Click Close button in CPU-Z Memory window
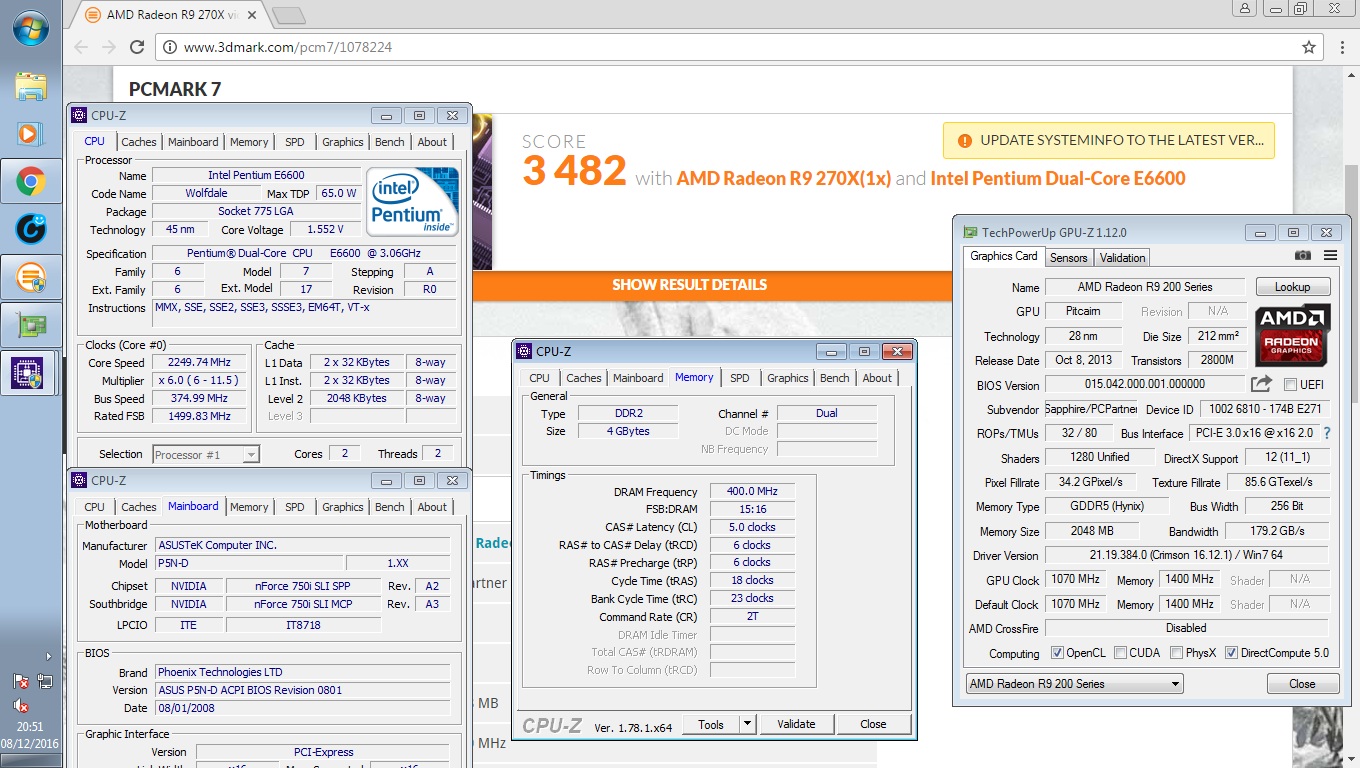The height and width of the screenshot is (768, 1360). click(x=873, y=724)
